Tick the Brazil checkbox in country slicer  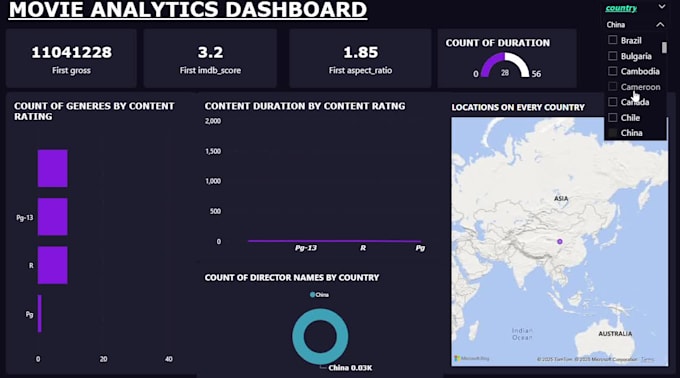pyautogui.click(x=612, y=40)
